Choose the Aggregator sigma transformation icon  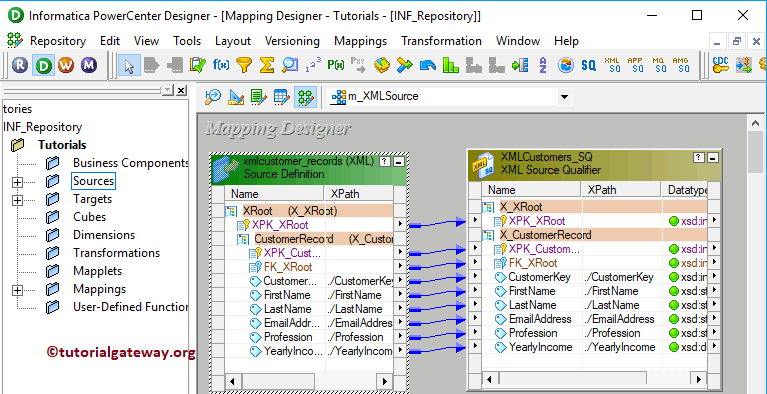267,65
